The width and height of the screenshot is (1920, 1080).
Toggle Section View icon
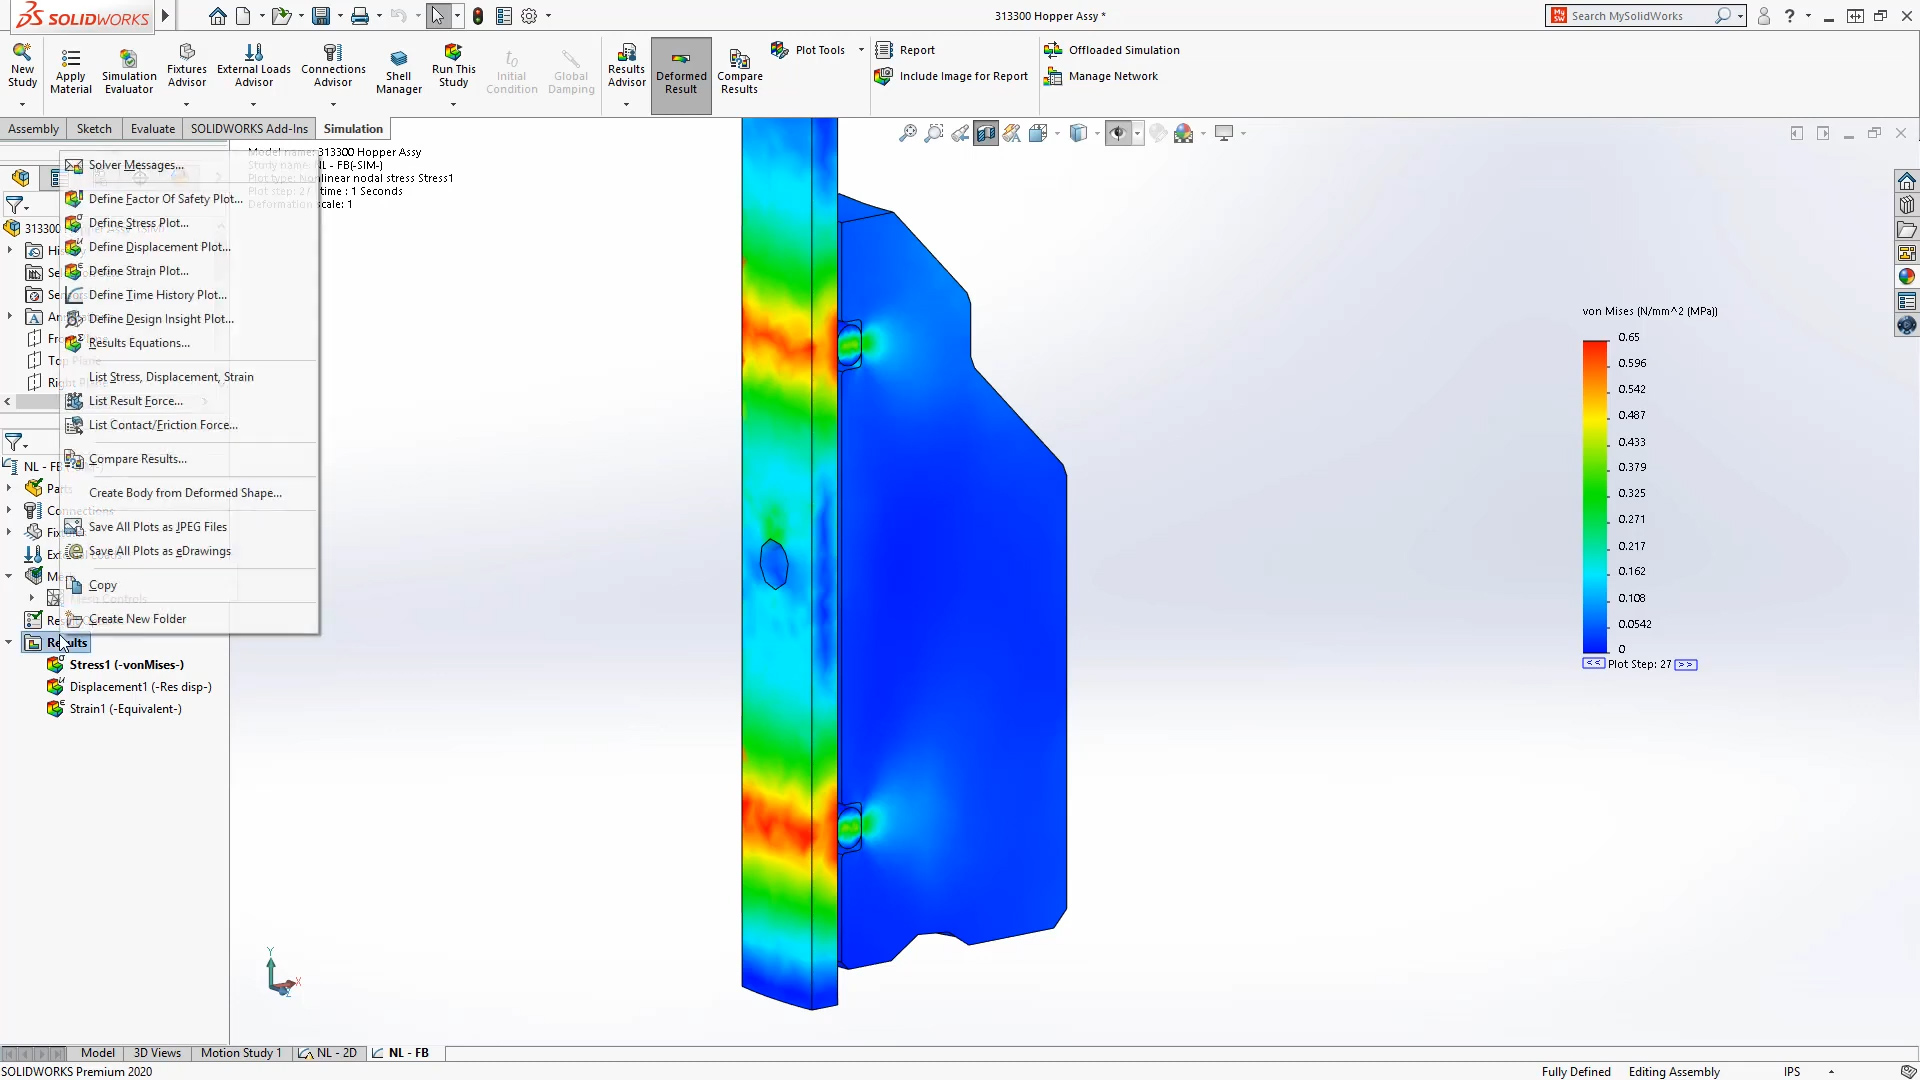[x=986, y=133]
